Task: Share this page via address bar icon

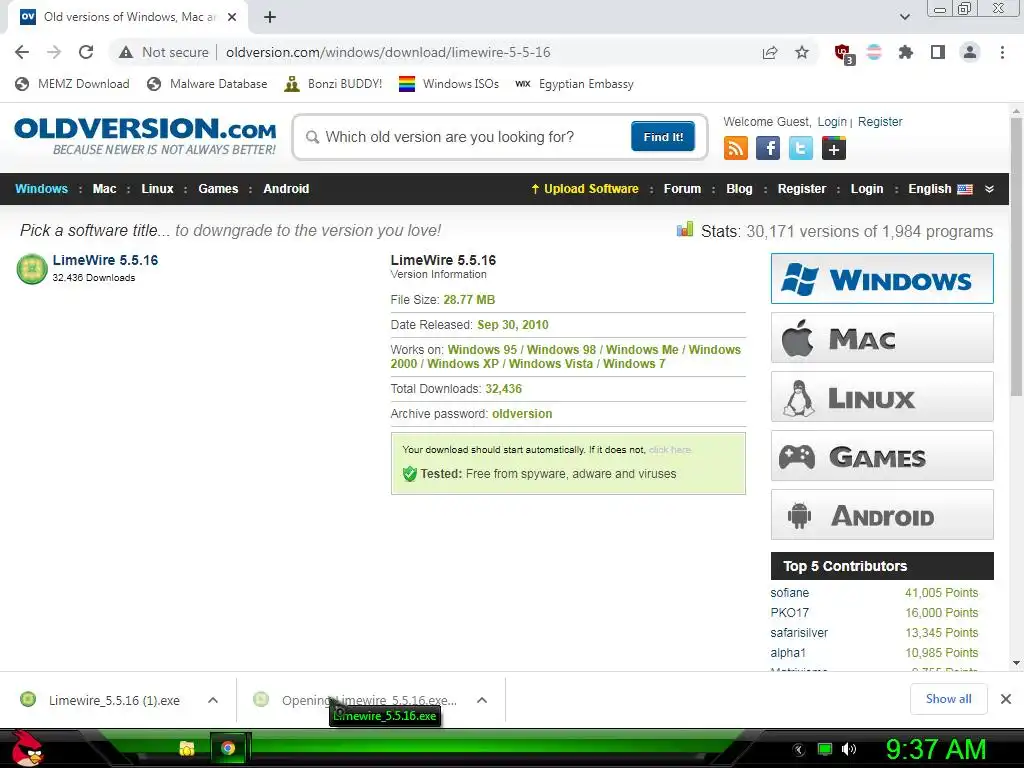Action: tap(770, 52)
